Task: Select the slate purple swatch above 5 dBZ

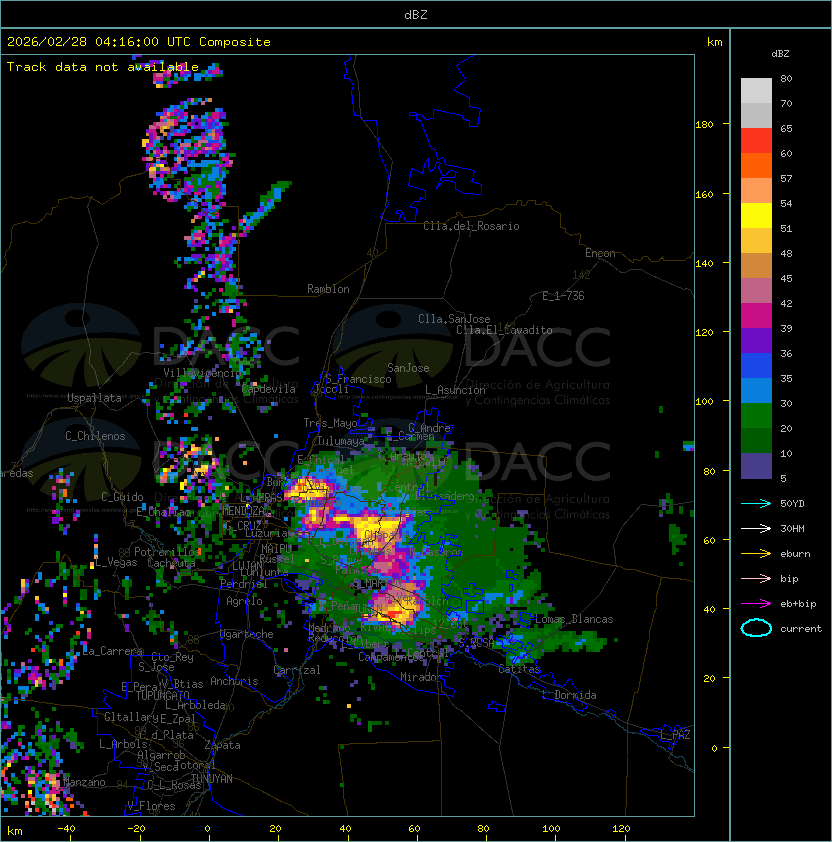Action: [756, 466]
